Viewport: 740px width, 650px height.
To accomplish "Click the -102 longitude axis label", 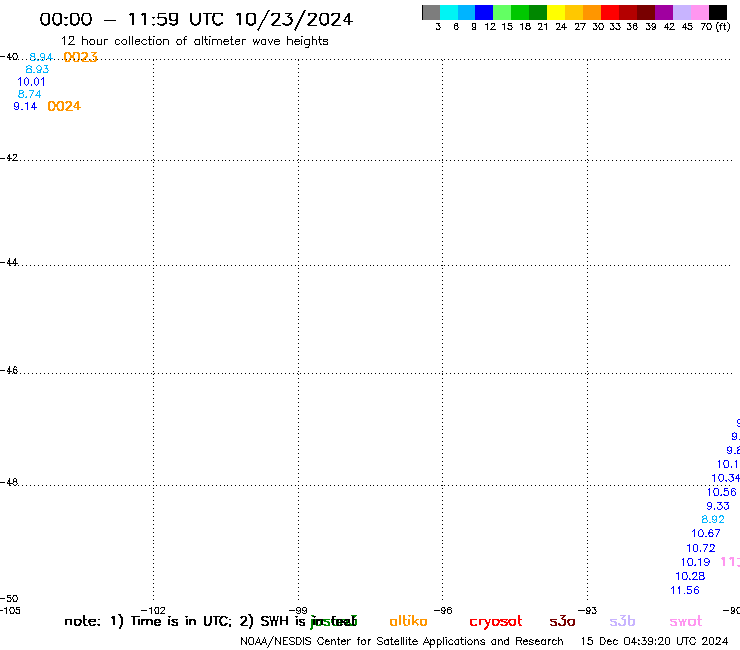I will point(153,610).
